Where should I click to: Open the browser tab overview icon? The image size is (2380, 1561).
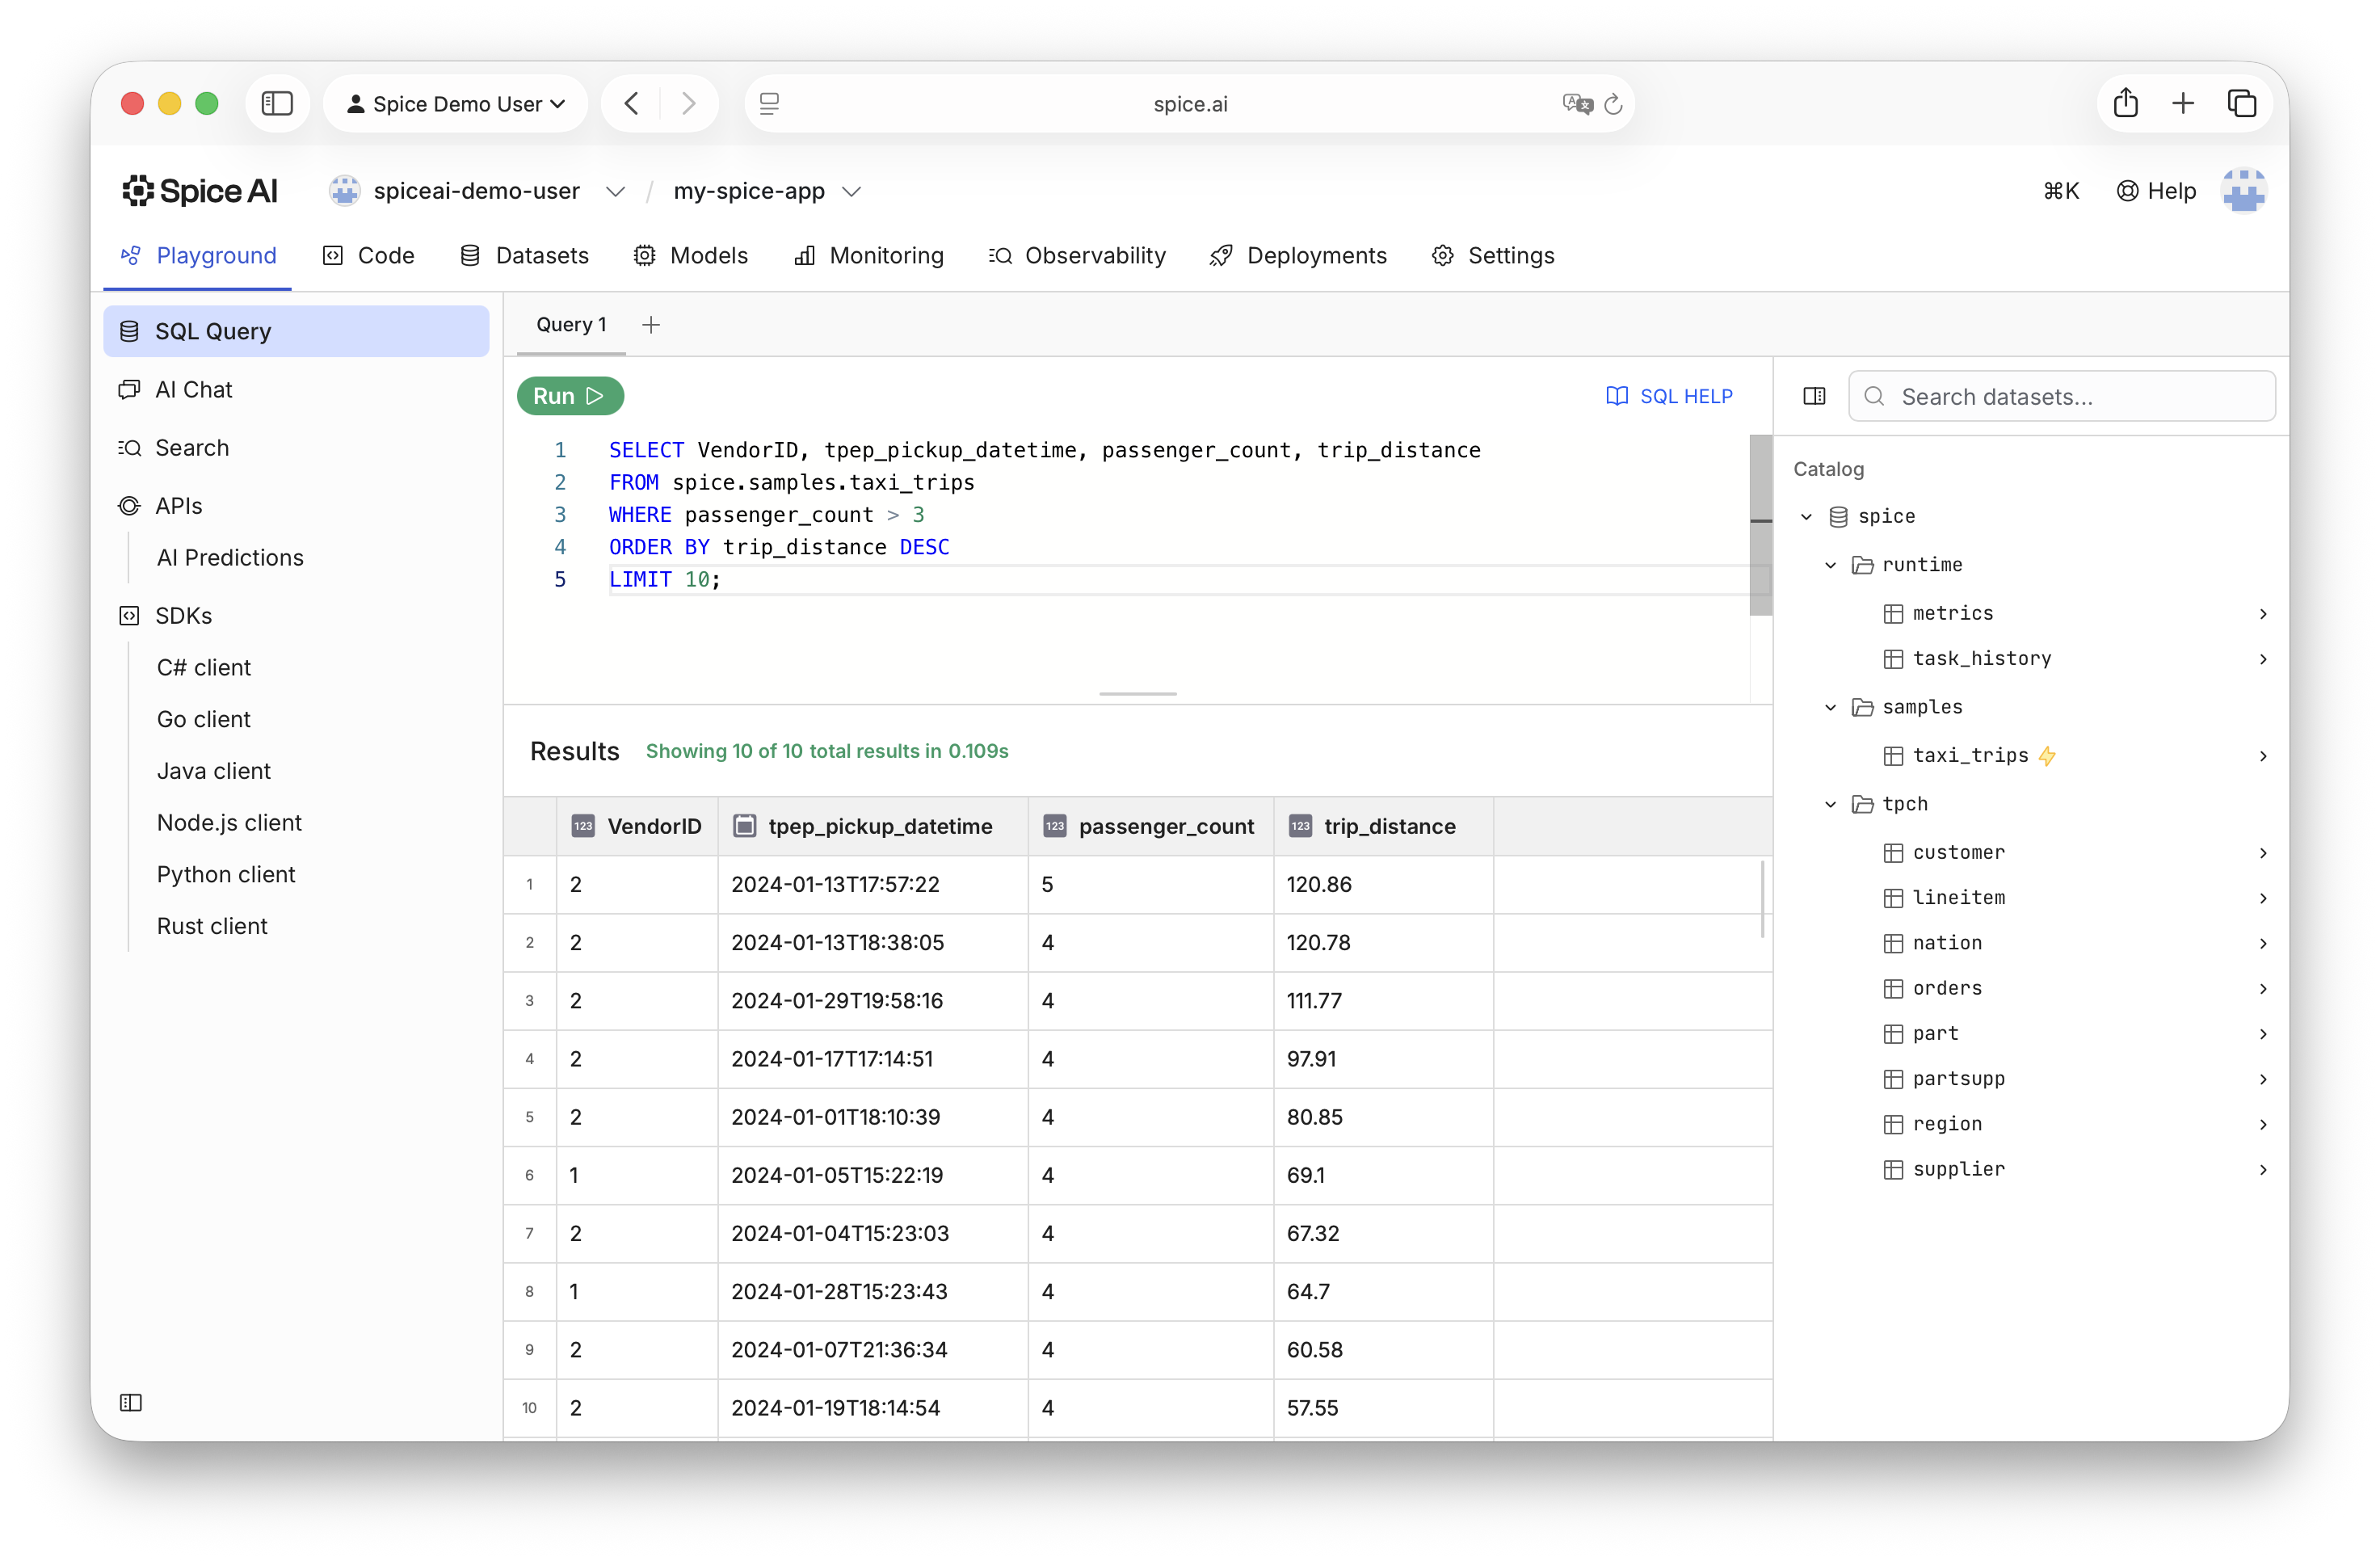pos(2241,104)
